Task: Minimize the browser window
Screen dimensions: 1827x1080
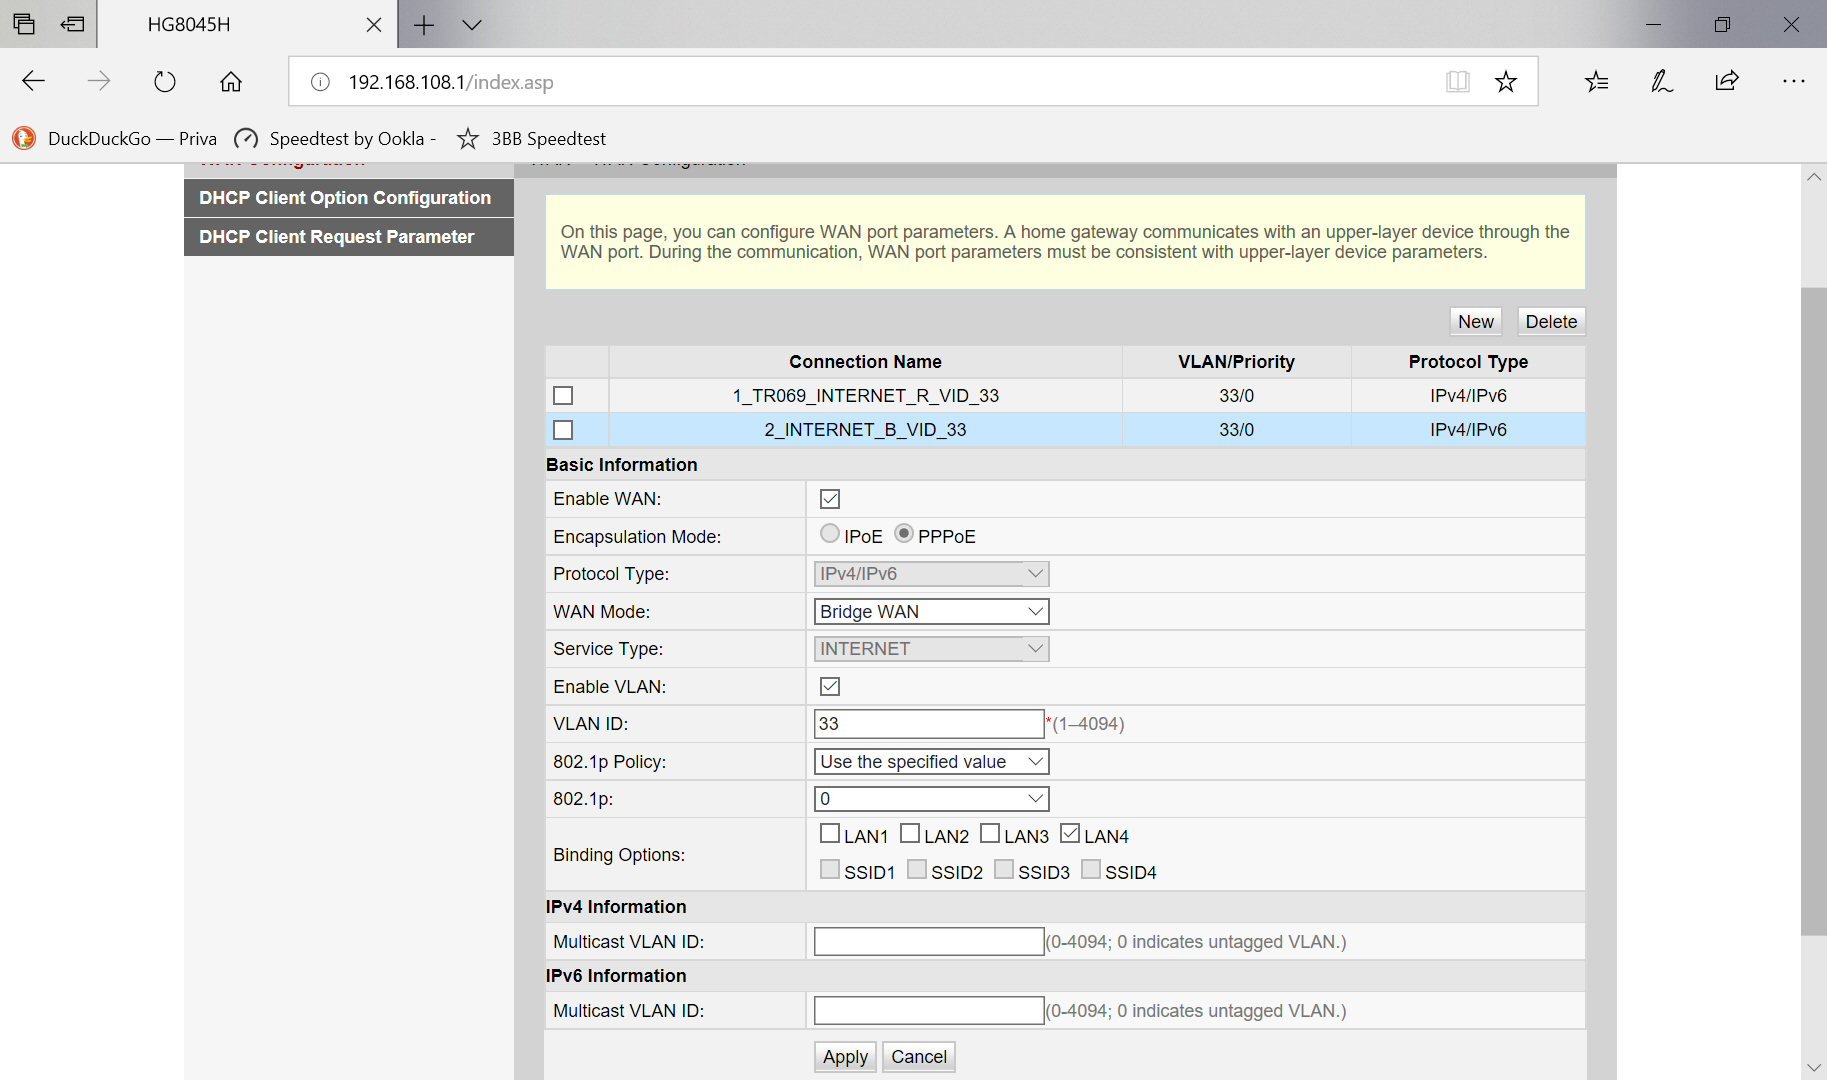Action: [x=1653, y=25]
